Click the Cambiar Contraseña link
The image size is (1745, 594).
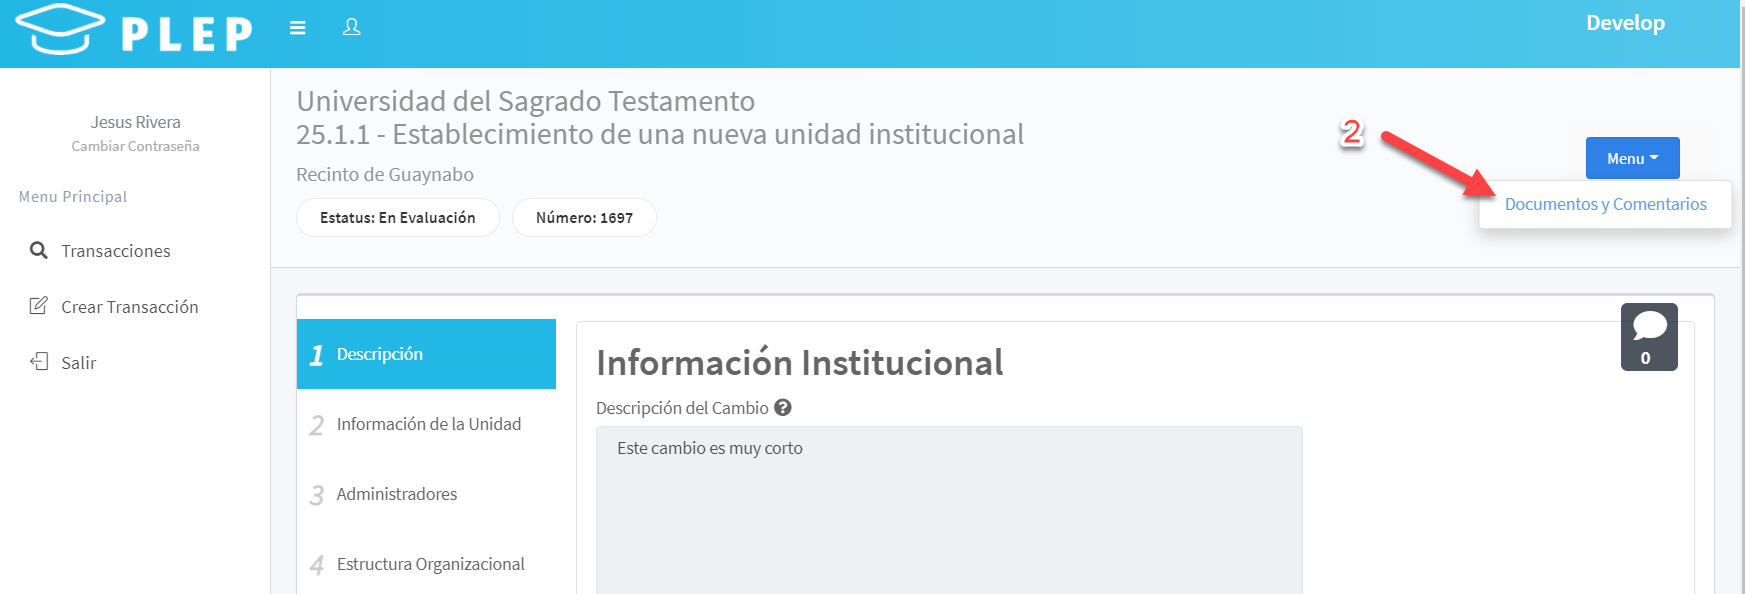point(135,146)
